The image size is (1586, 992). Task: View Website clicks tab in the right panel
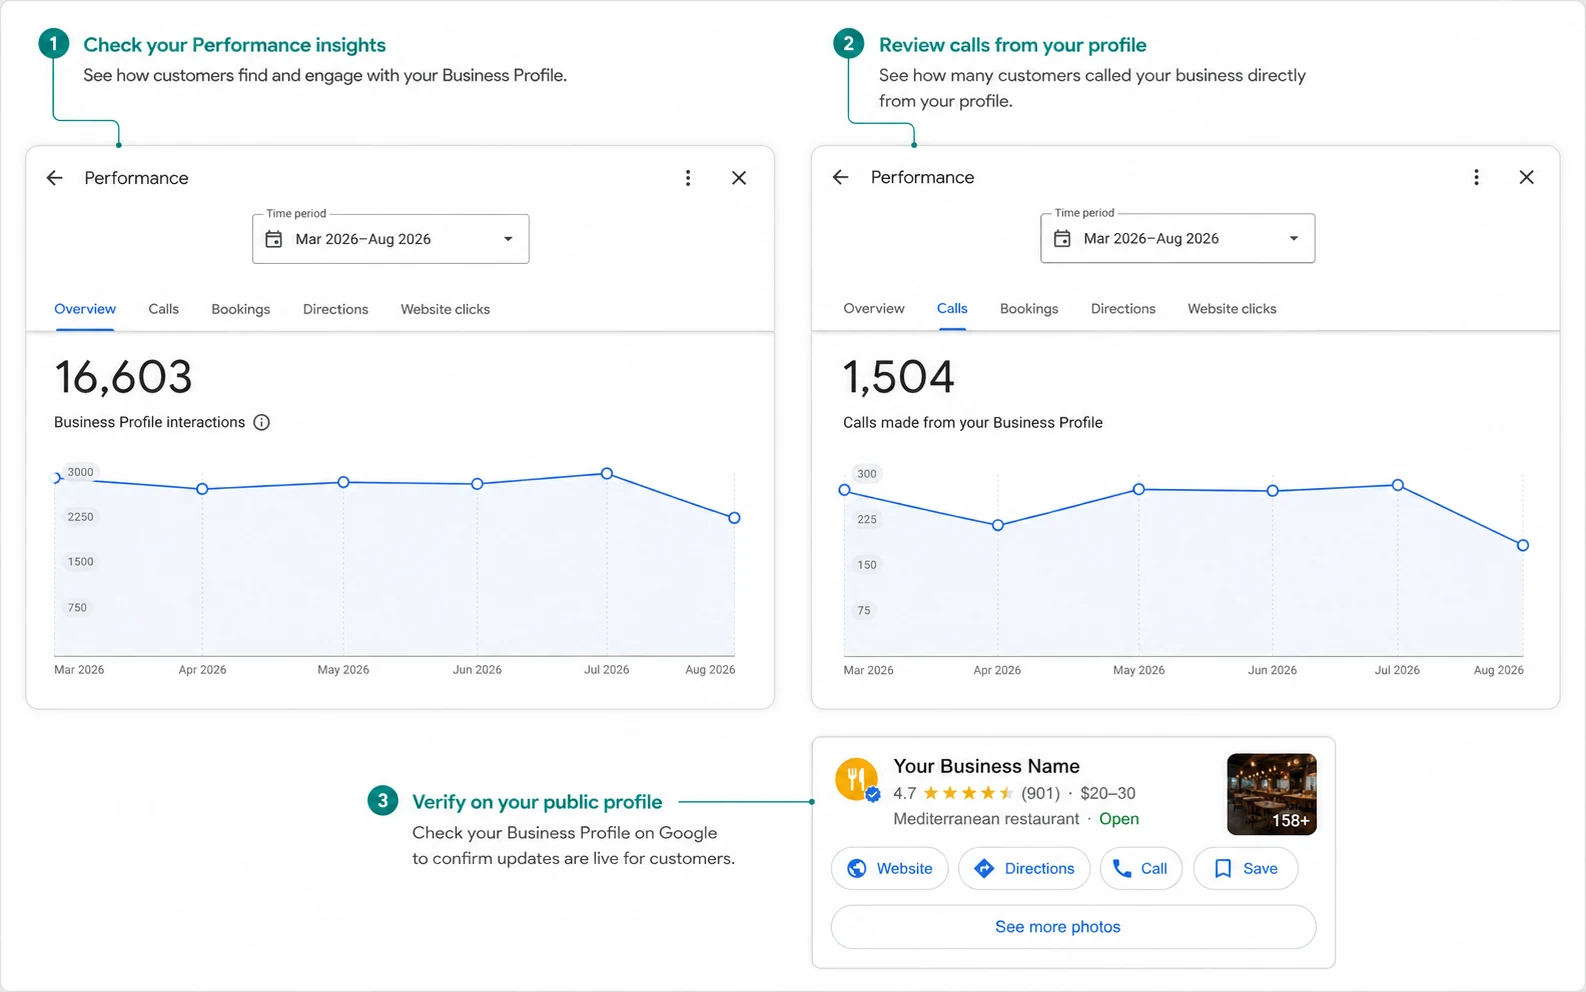pyautogui.click(x=1232, y=308)
